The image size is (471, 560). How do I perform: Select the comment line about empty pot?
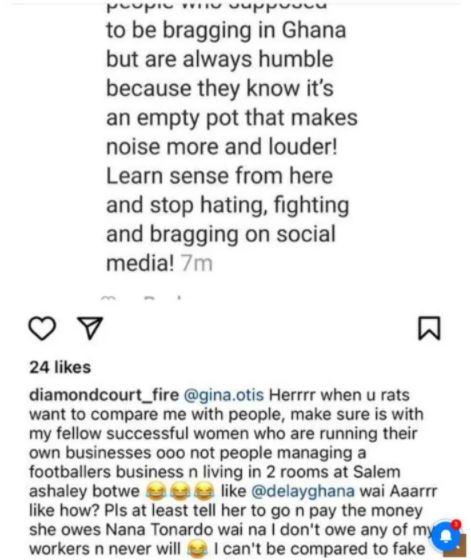(232, 118)
